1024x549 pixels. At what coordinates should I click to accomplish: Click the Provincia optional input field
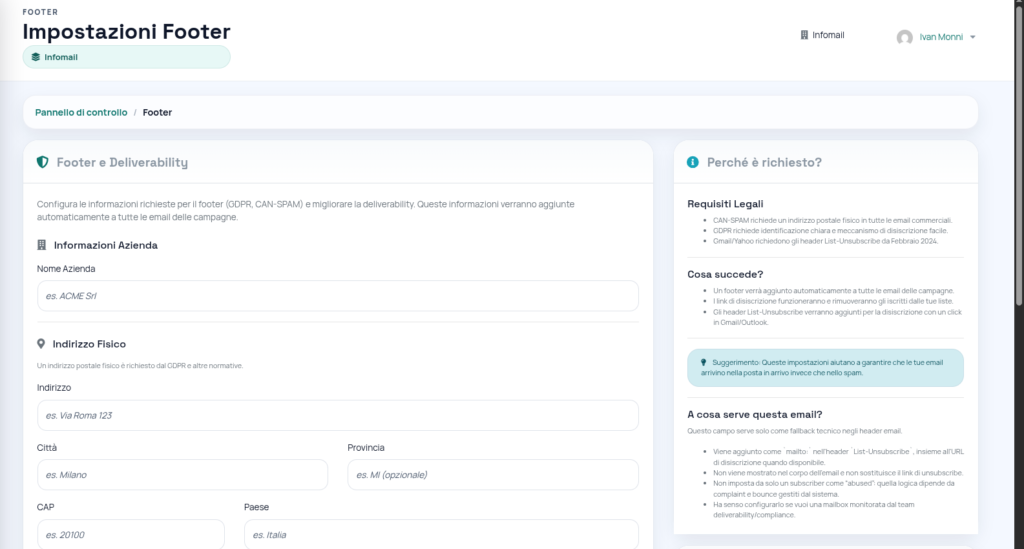[x=492, y=475]
